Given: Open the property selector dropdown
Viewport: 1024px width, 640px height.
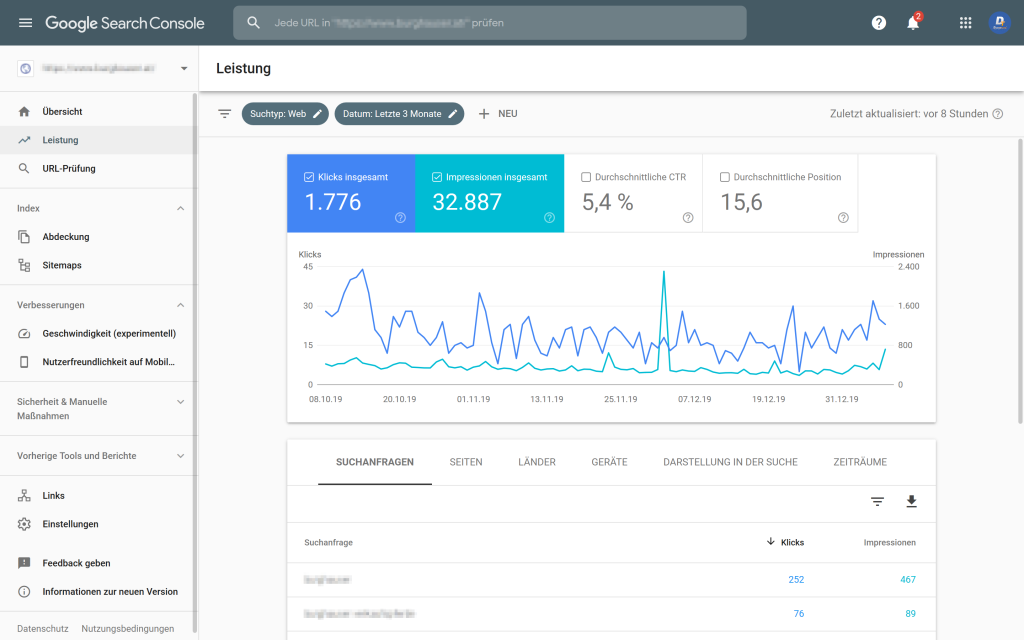Looking at the screenshot, I should coord(184,69).
